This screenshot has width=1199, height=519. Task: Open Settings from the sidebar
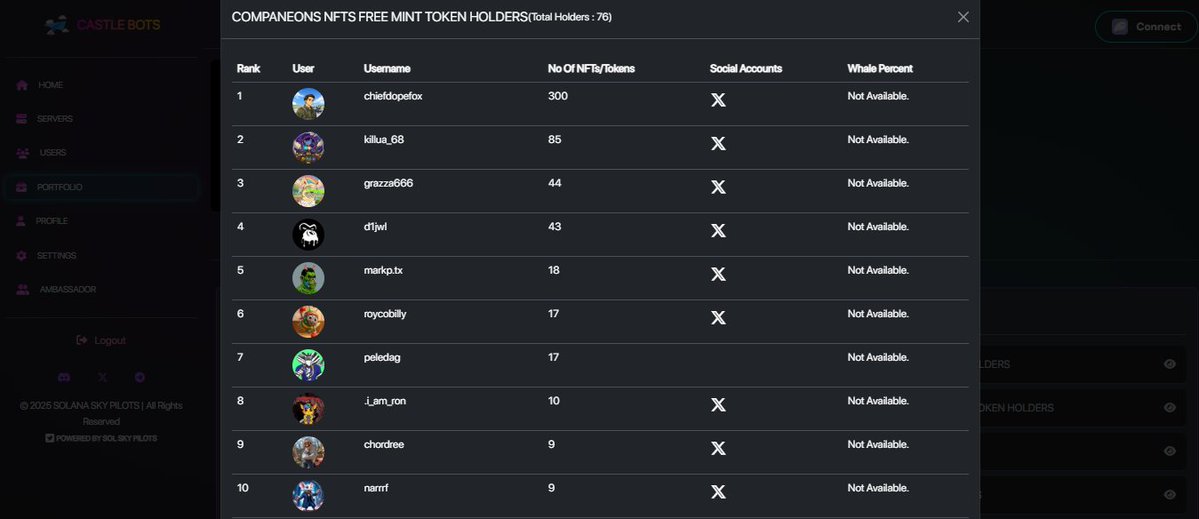(56, 255)
